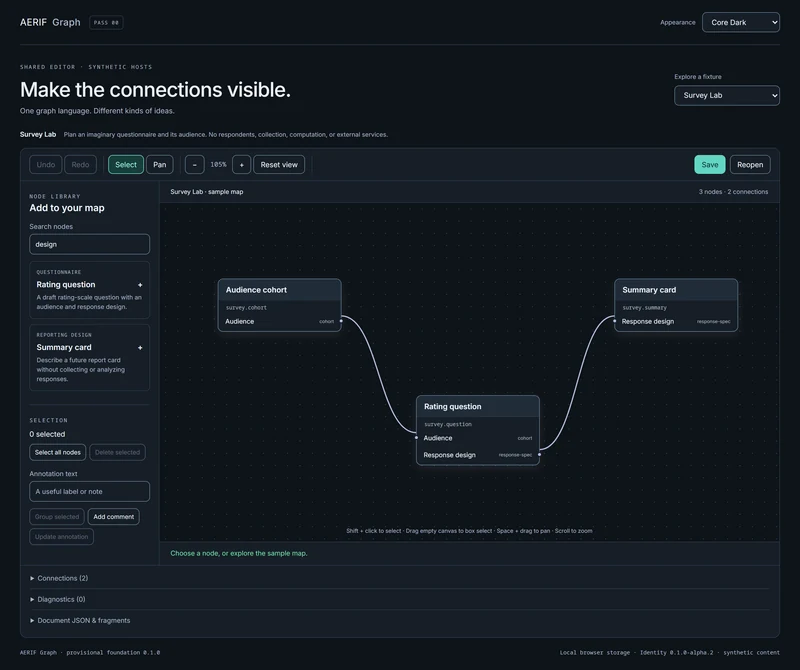This screenshot has height=670, width=800.
Task: Select the Audience cohort node header
Action: (280, 290)
